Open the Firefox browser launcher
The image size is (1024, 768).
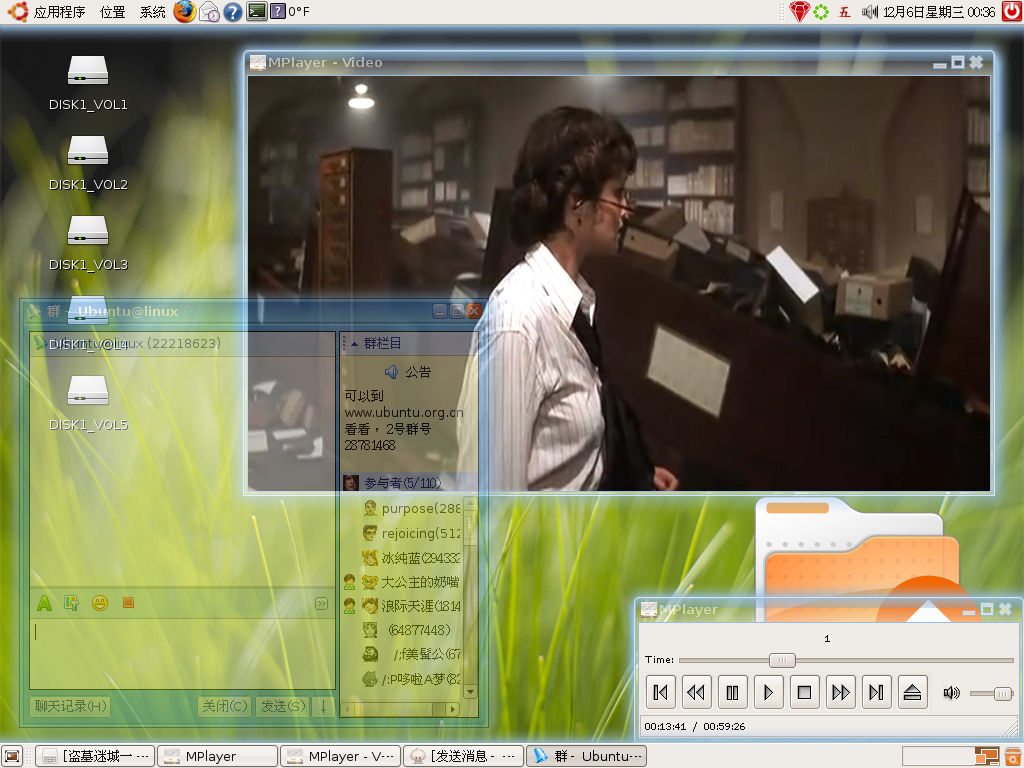click(185, 11)
